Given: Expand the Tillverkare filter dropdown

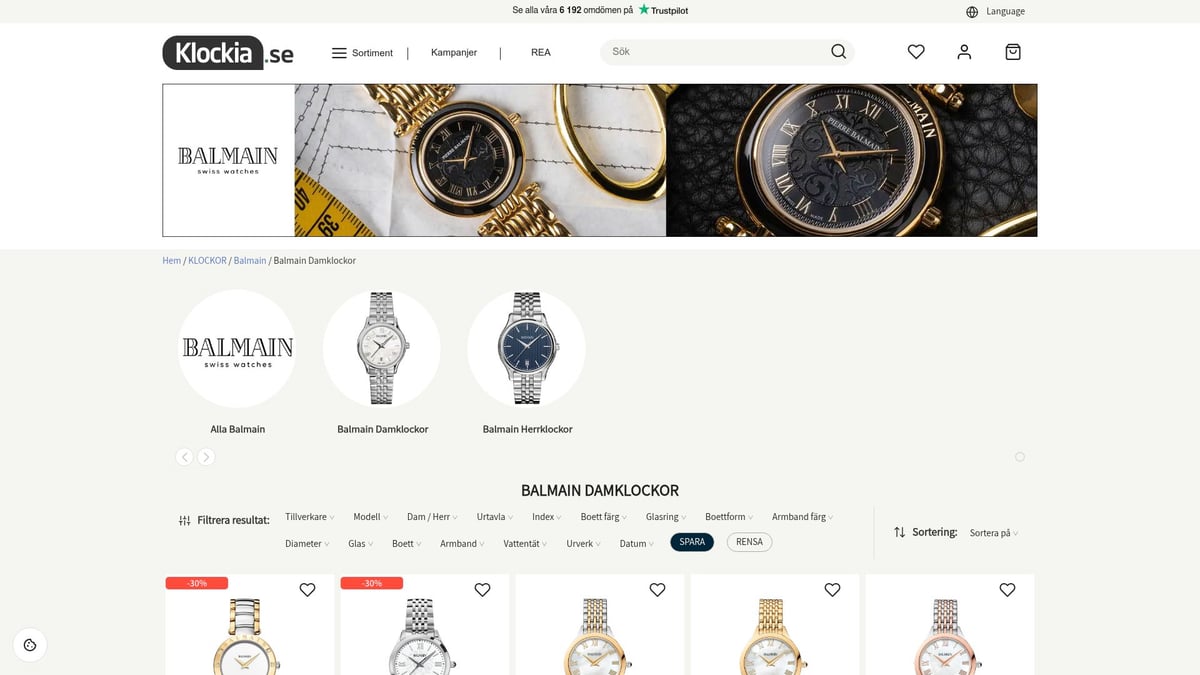Looking at the screenshot, I should (310, 517).
